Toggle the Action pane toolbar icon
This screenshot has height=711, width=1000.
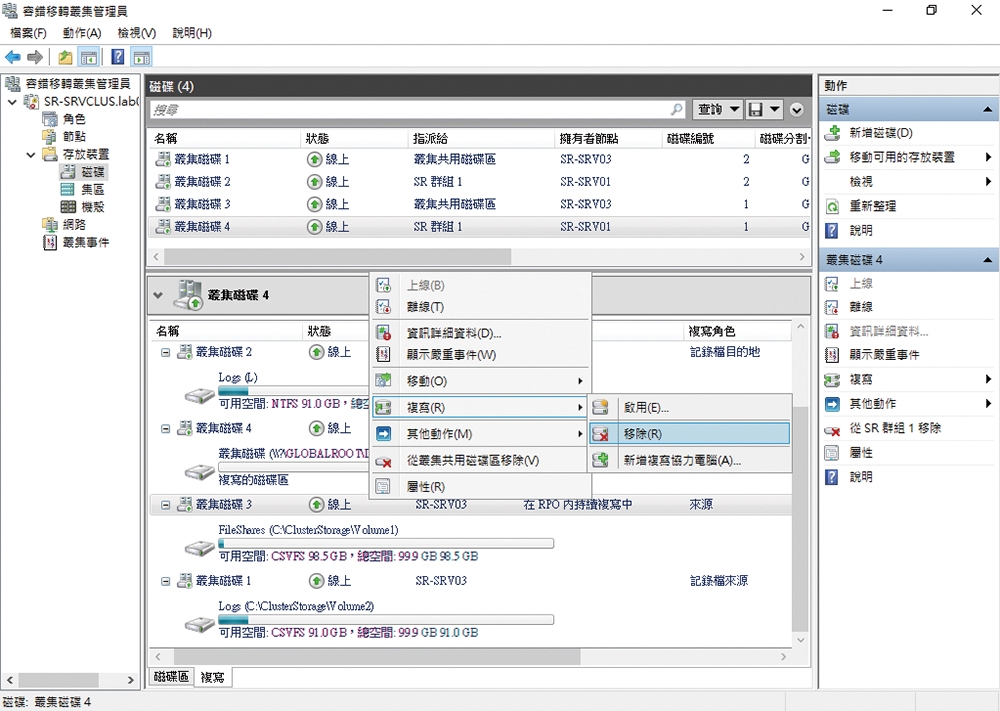[142, 57]
